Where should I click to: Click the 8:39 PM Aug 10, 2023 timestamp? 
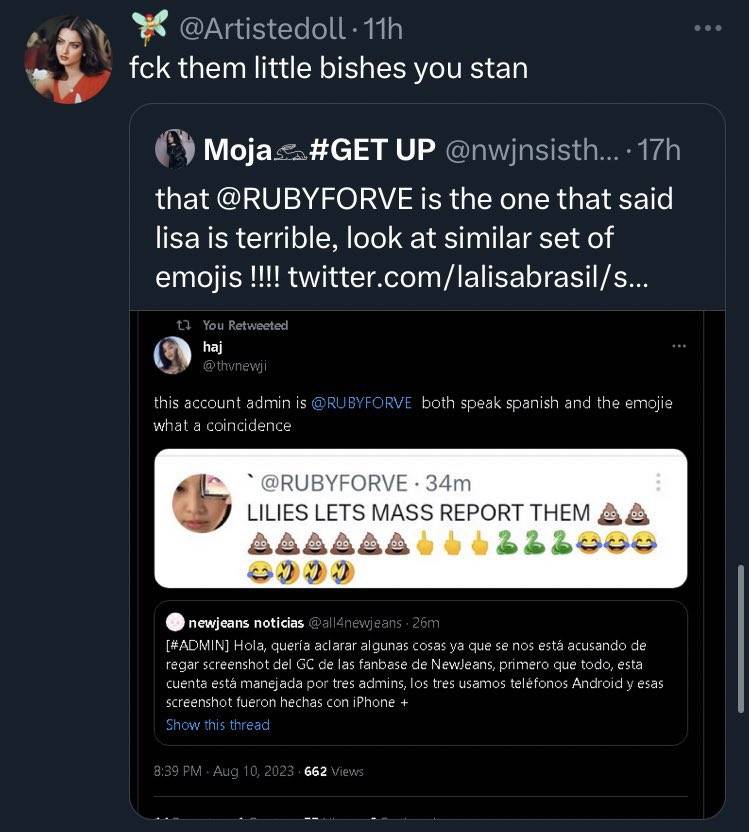point(223,771)
